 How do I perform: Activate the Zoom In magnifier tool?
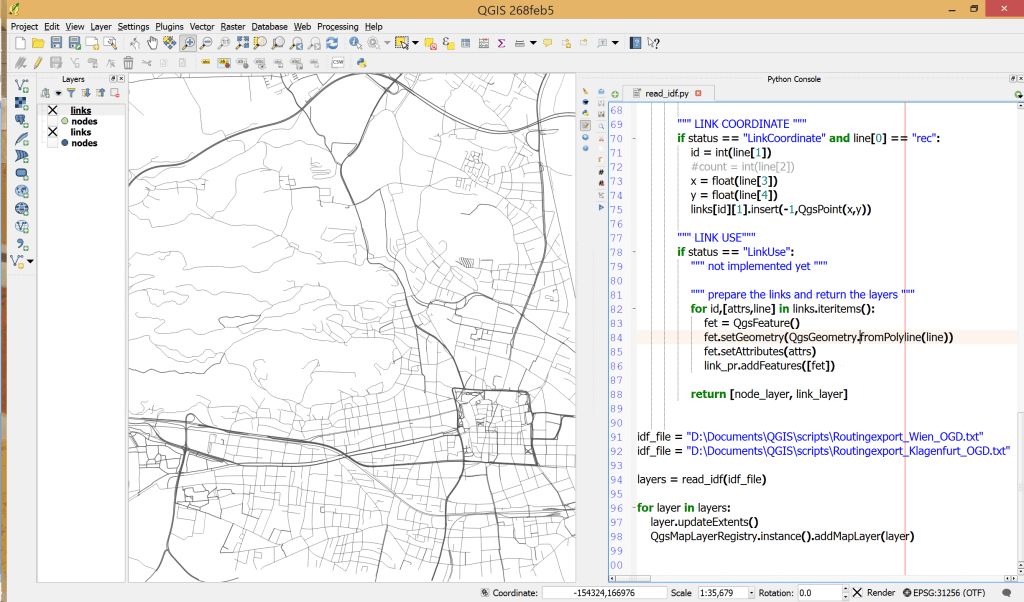[x=188, y=43]
